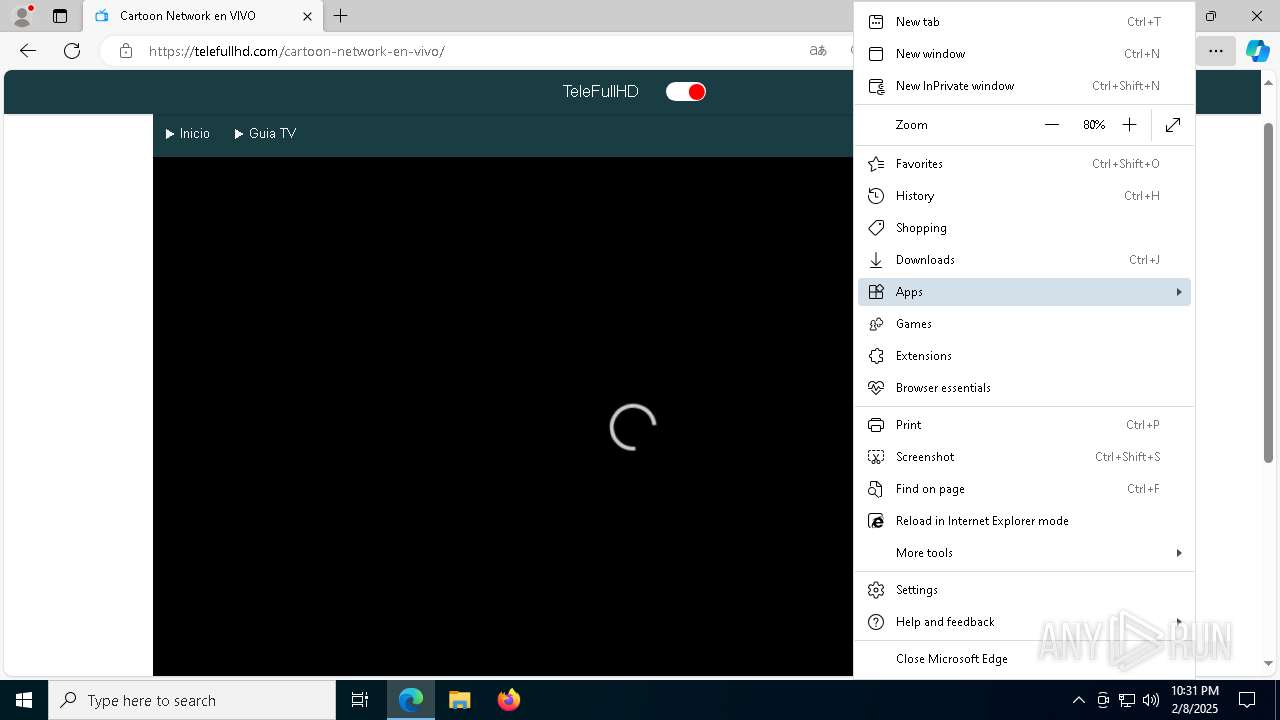Open Task View on the taskbar
Image resolution: width=1280 pixels, height=720 pixels.
pos(360,700)
